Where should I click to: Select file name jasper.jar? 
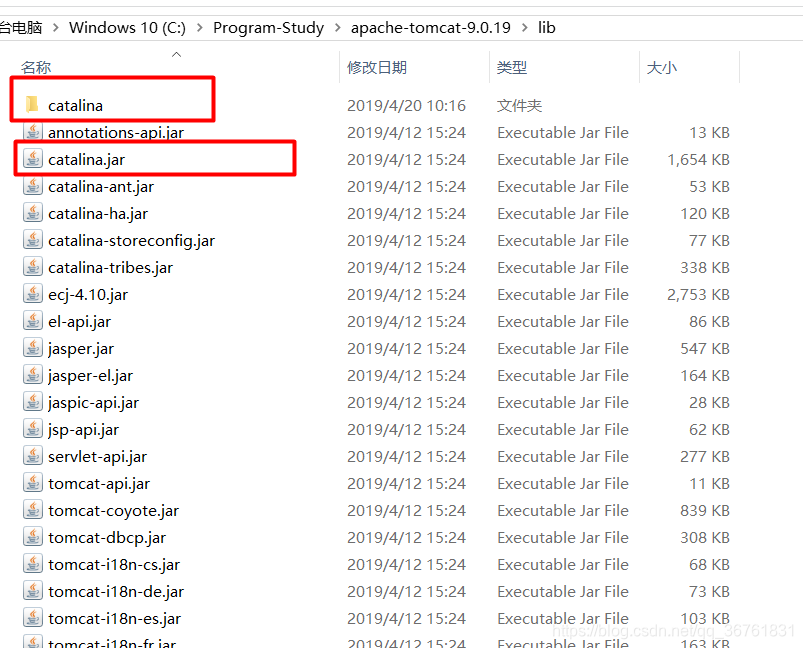click(x=80, y=349)
